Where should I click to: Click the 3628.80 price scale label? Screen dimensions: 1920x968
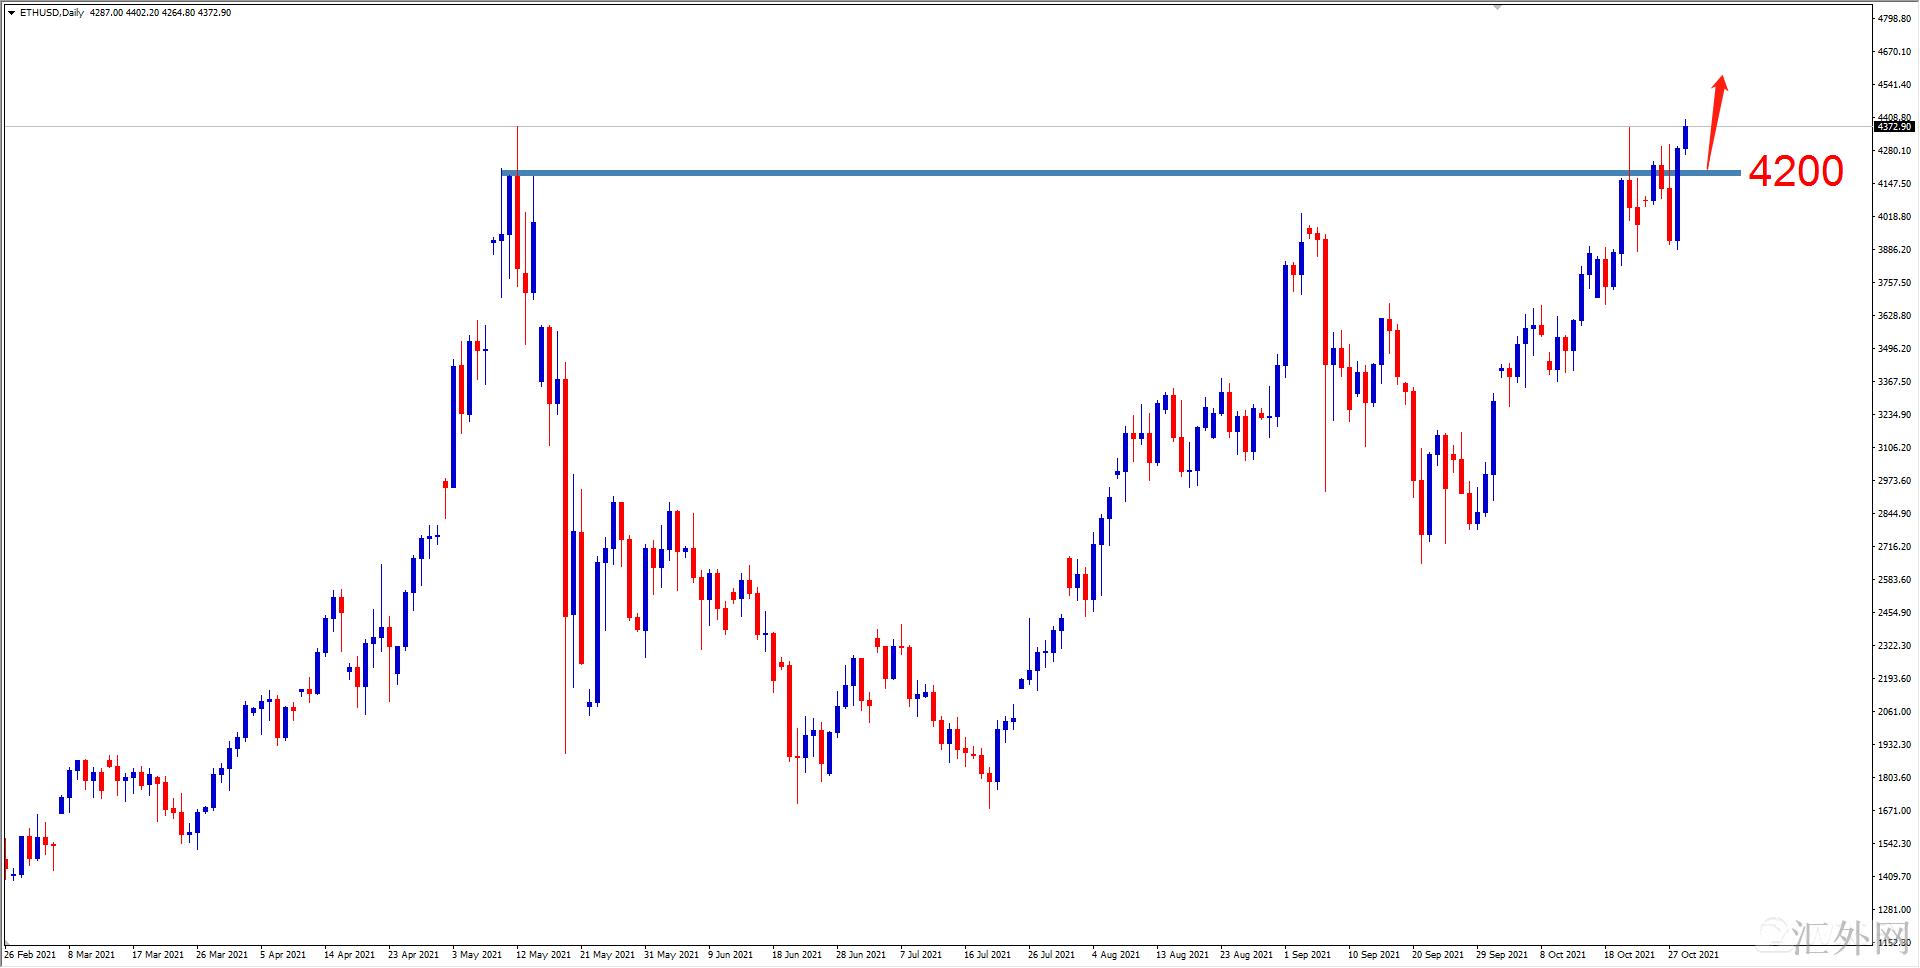tap(1894, 316)
